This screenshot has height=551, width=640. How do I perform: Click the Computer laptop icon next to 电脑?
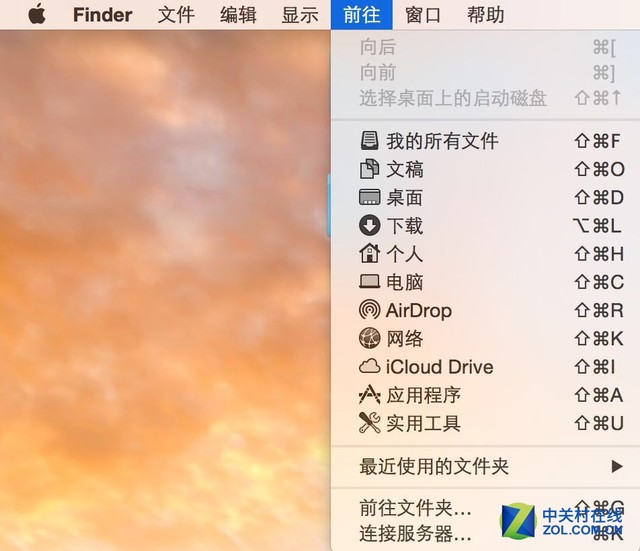[x=370, y=283]
